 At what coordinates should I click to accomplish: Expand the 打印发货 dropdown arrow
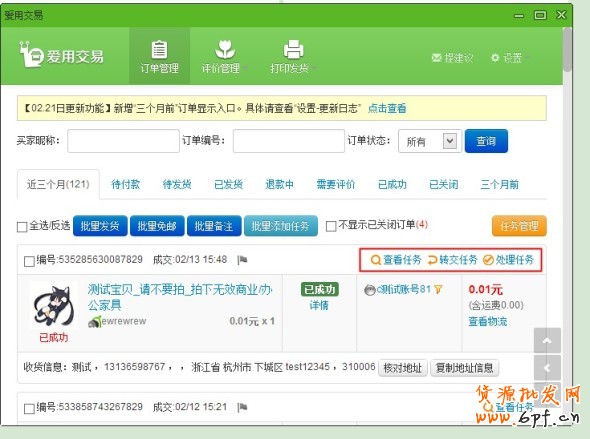click(x=314, y=68)
